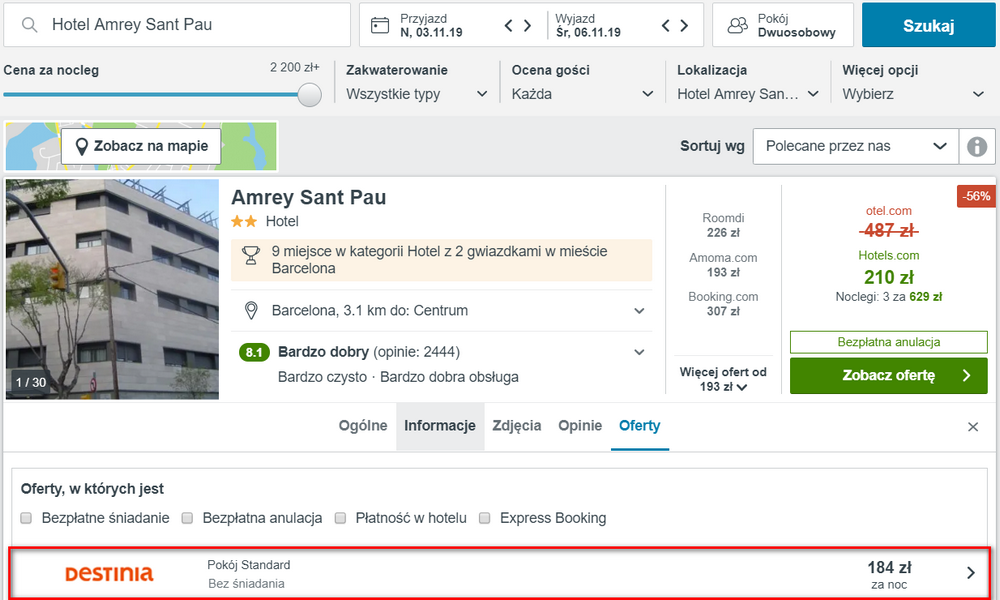Image resolution: width=1000 pixels, height=600 pixels.
Task: Expand Więcej ofert od 193 zł
Action: (x=723, y=379)
